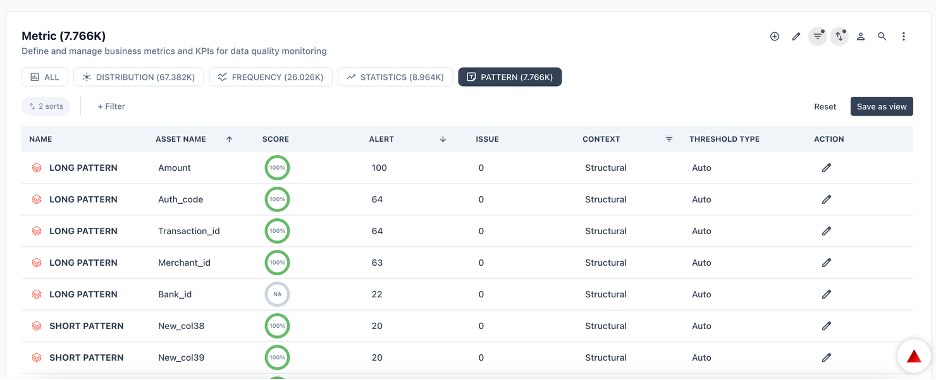Click the red icon in Merchant_id row
The height and width of the screenshot is (380, 936).
pyautogui.click(x=36, y=262)
